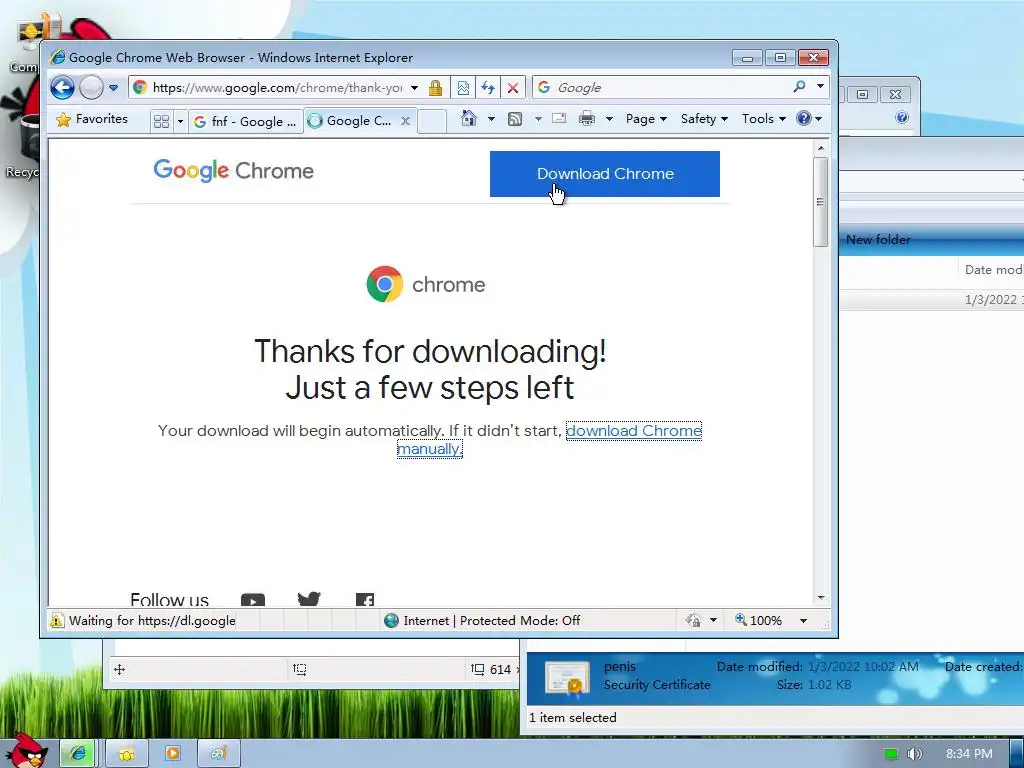Grab the vertical scrollbar thumb
Viewport: 1024px width, 768px height.
[821, 202]
